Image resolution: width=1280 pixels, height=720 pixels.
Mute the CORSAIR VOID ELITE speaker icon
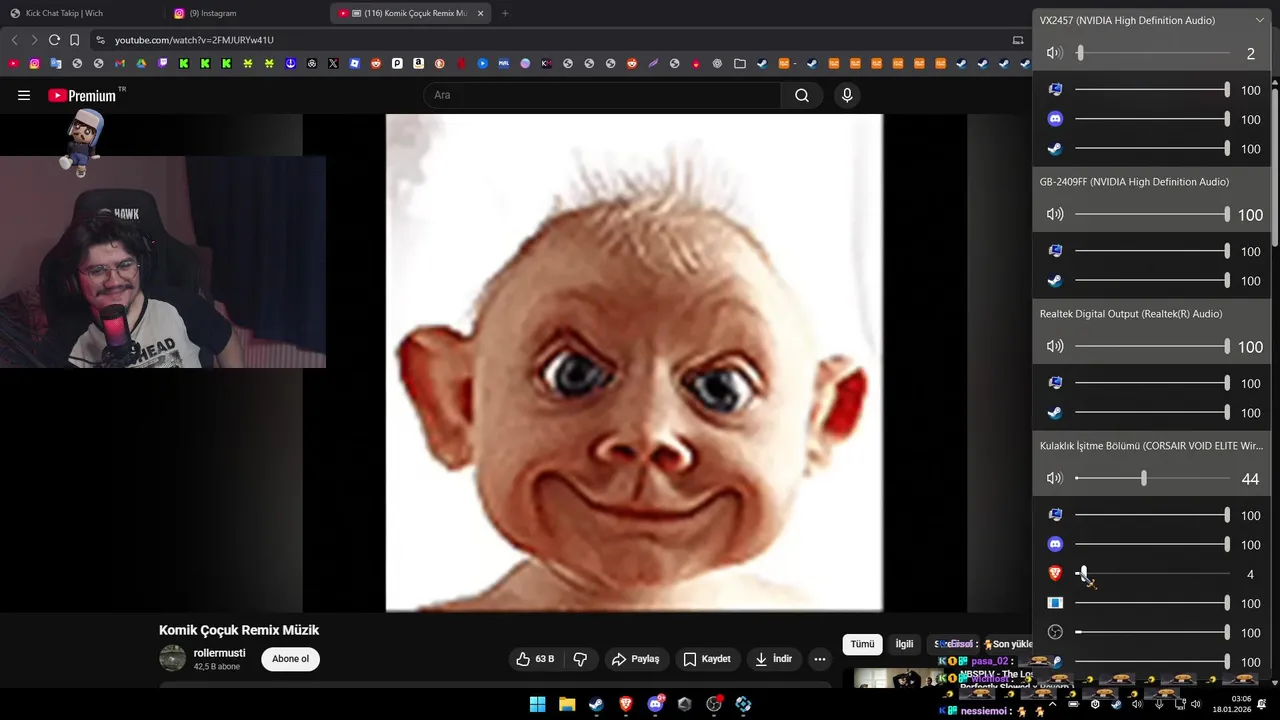[x=1055, y=478]
